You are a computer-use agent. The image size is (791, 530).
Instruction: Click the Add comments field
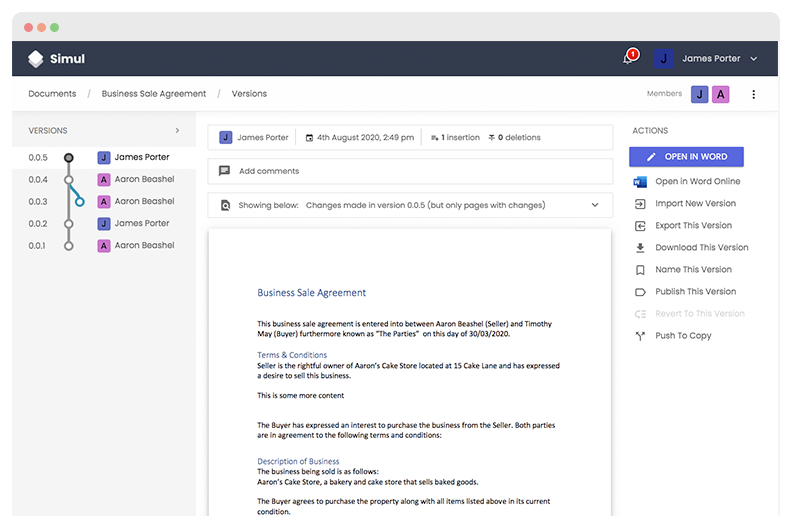click(410, 171)
